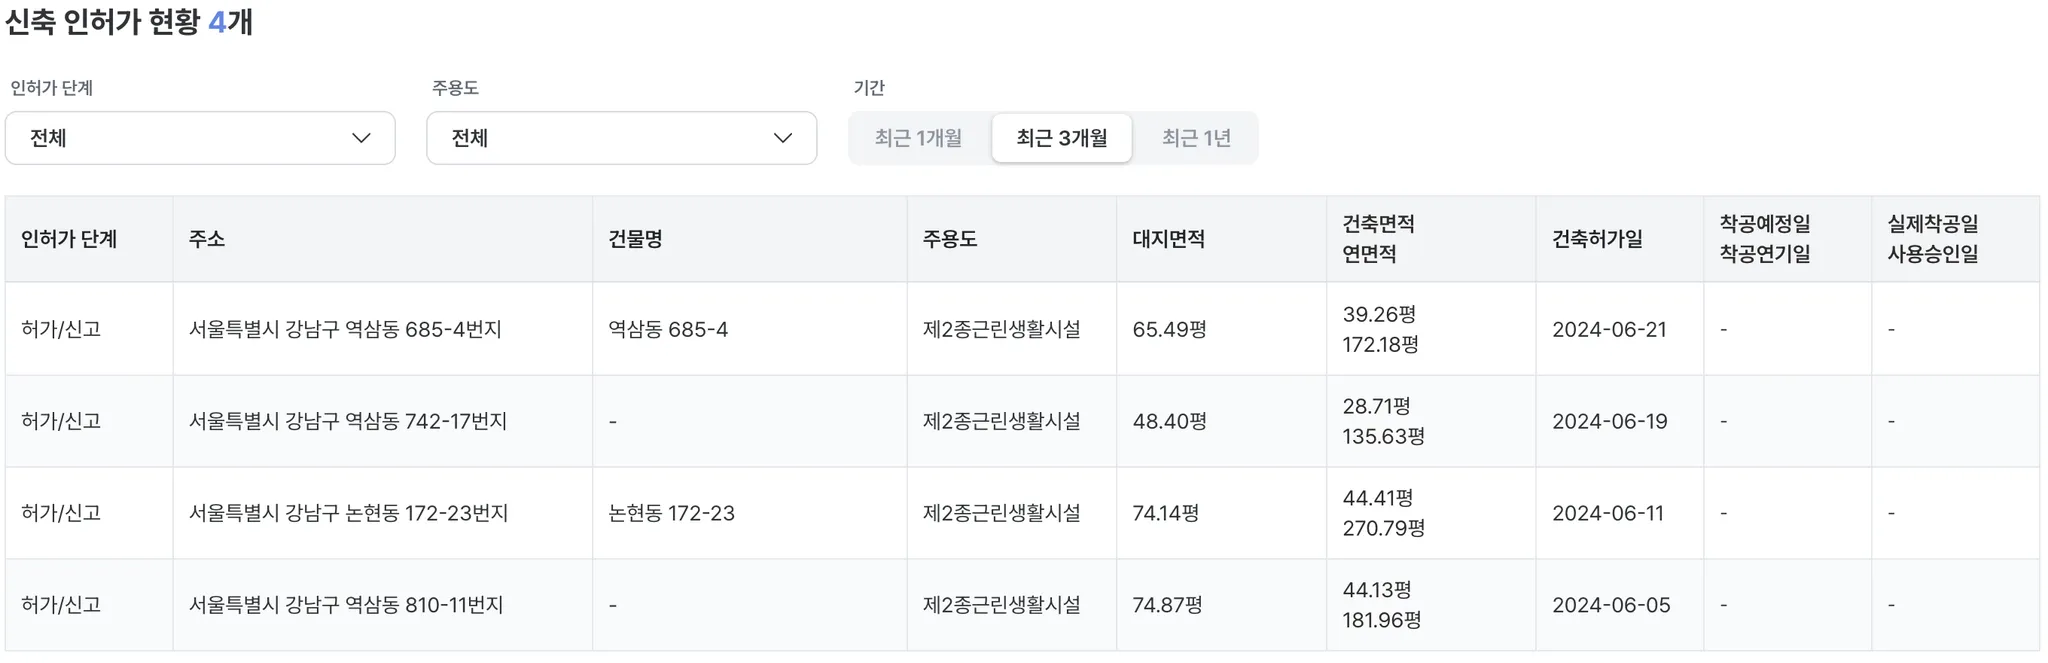Click chevron arrow in 인허가 단계 combo box

[x=362, y=138]
